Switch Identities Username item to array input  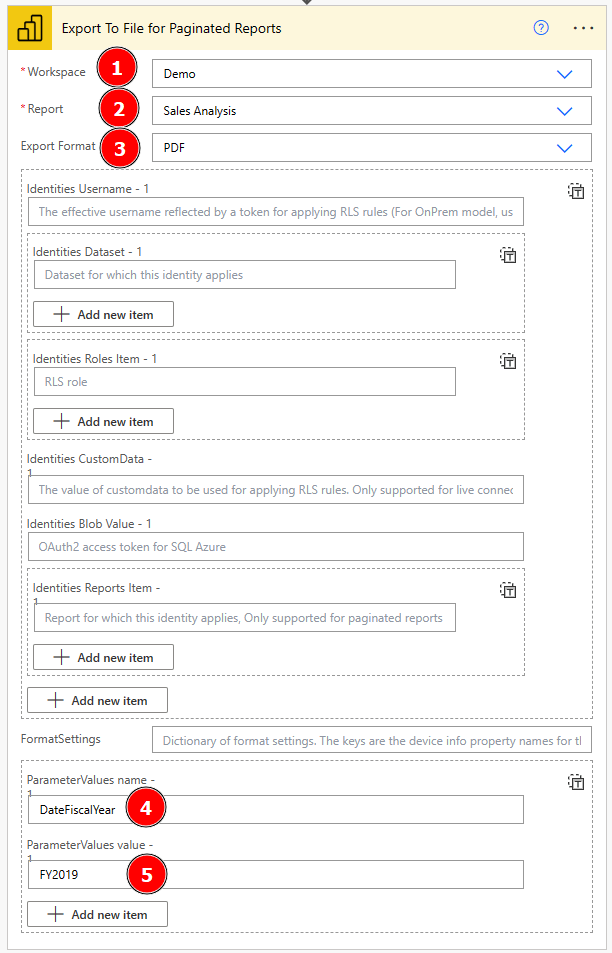(x=576, y=191)
